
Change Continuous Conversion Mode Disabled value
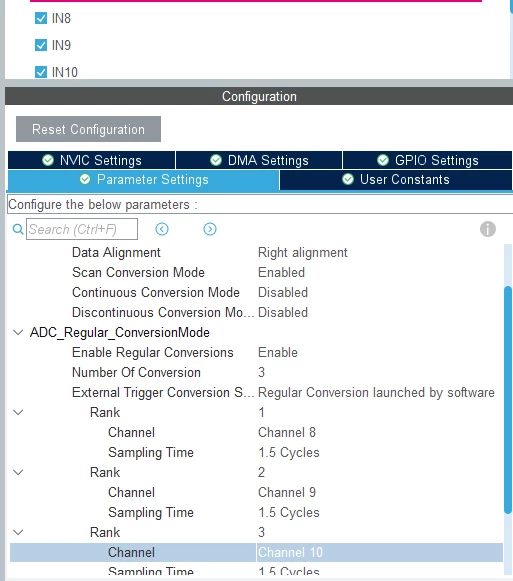(283, 292)
